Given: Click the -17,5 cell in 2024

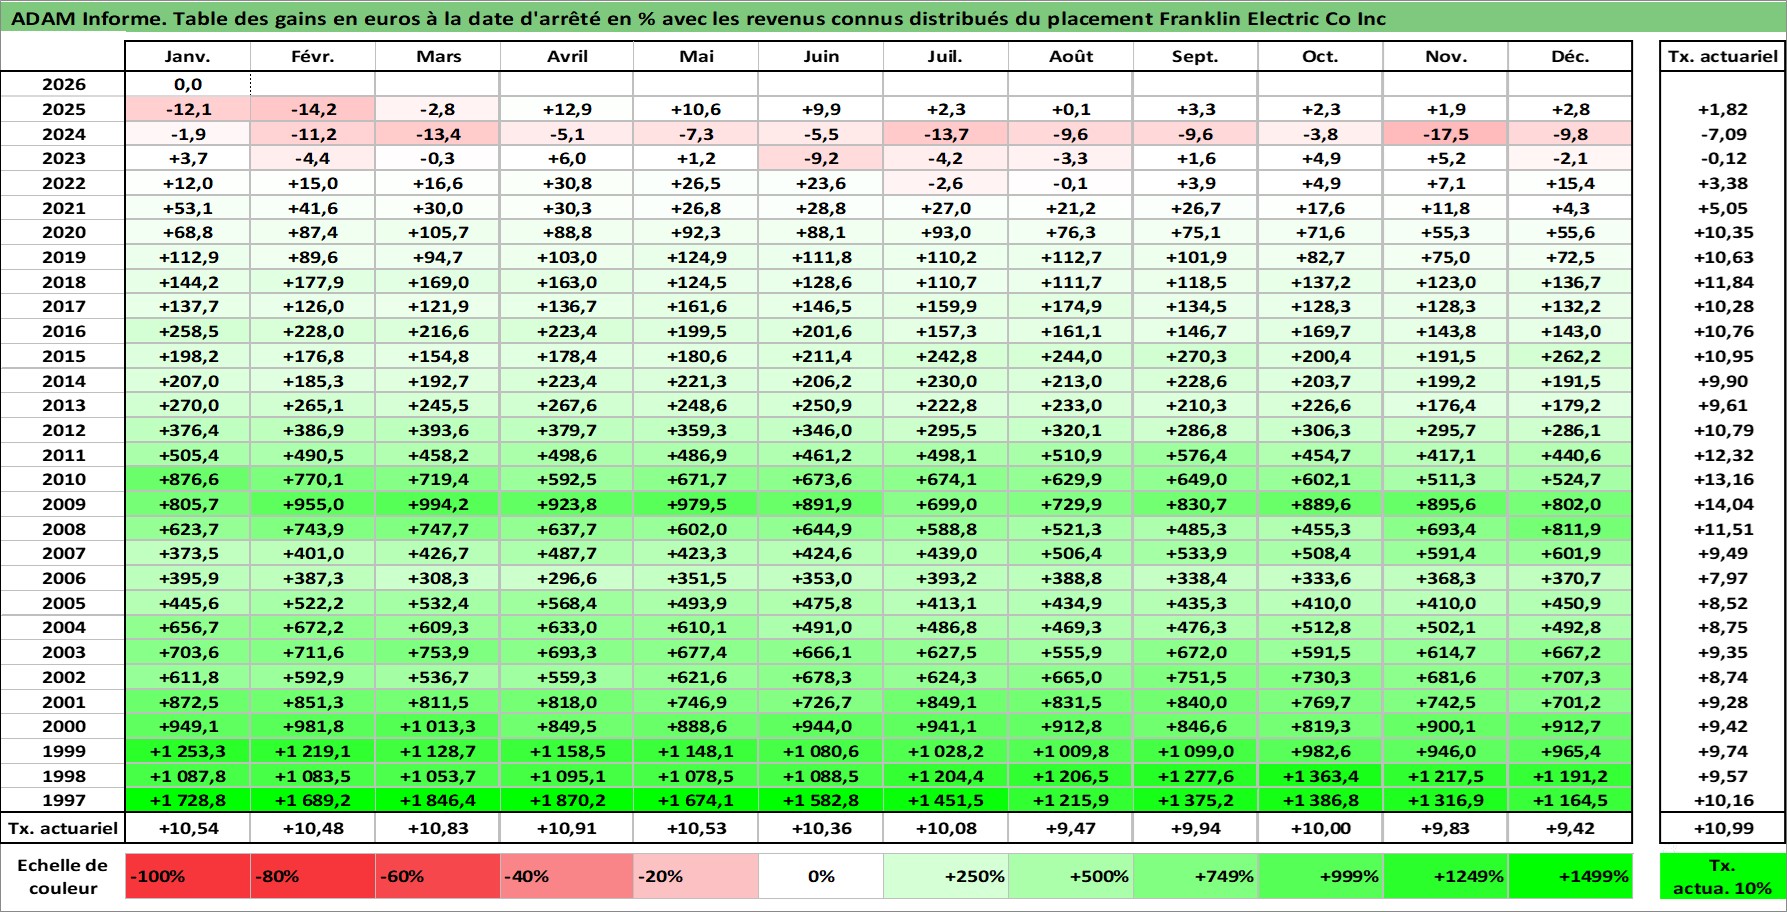Looking at the screenshot, I should pyautogui.click(x=1445, y=134).
